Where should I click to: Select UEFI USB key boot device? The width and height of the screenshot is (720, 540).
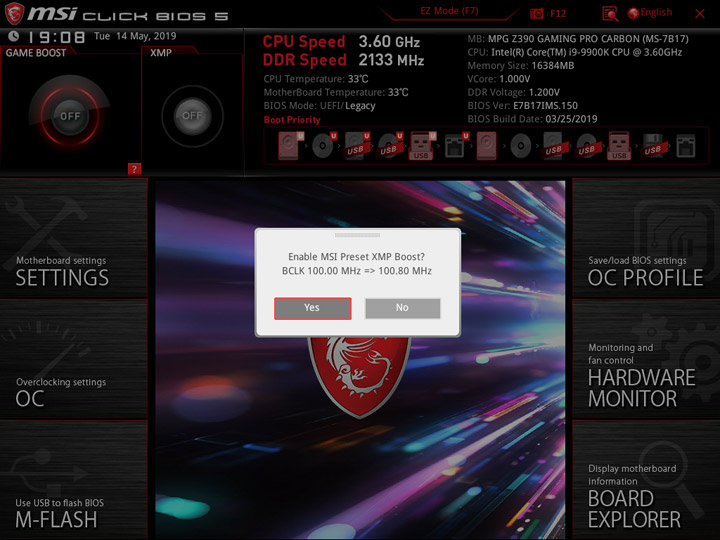422,146
